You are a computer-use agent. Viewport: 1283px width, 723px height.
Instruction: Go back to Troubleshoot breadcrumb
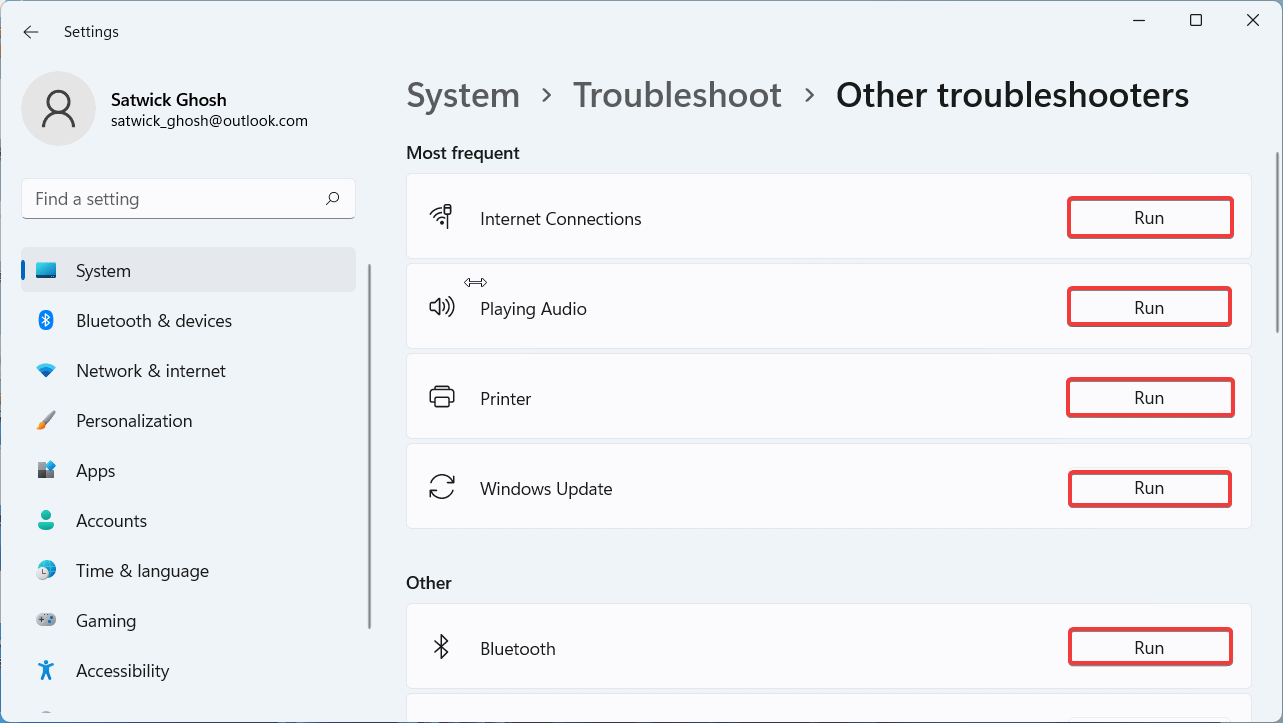click(677, 95)
